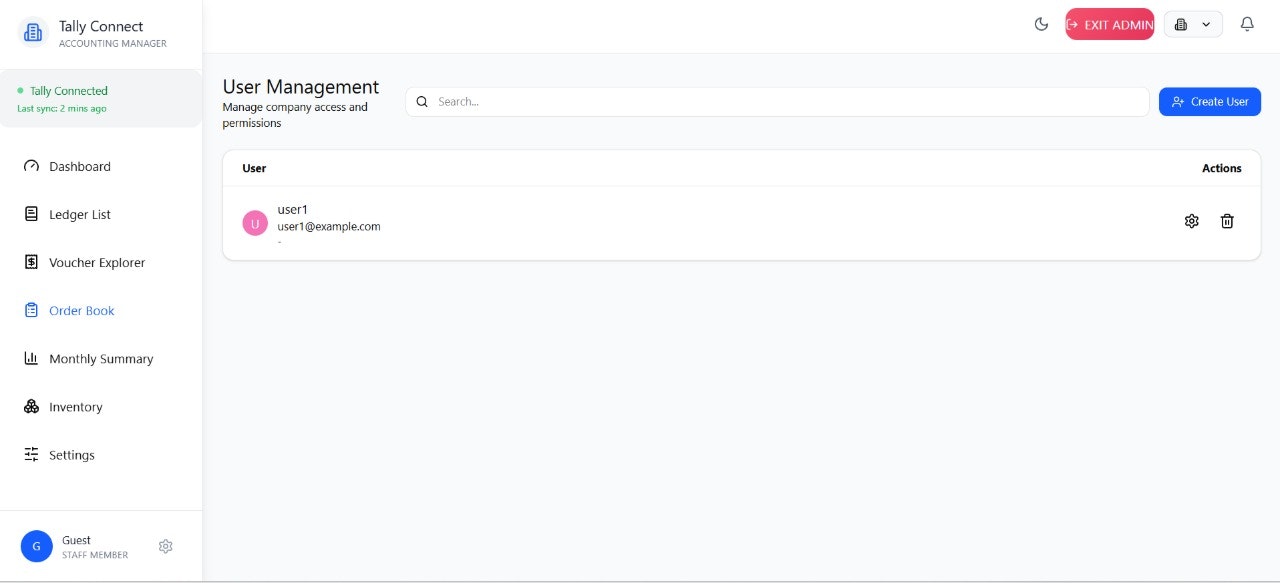Screen dimensions: 1280x583
Task: Click the Actions column header
Action: pos(1222,168)
